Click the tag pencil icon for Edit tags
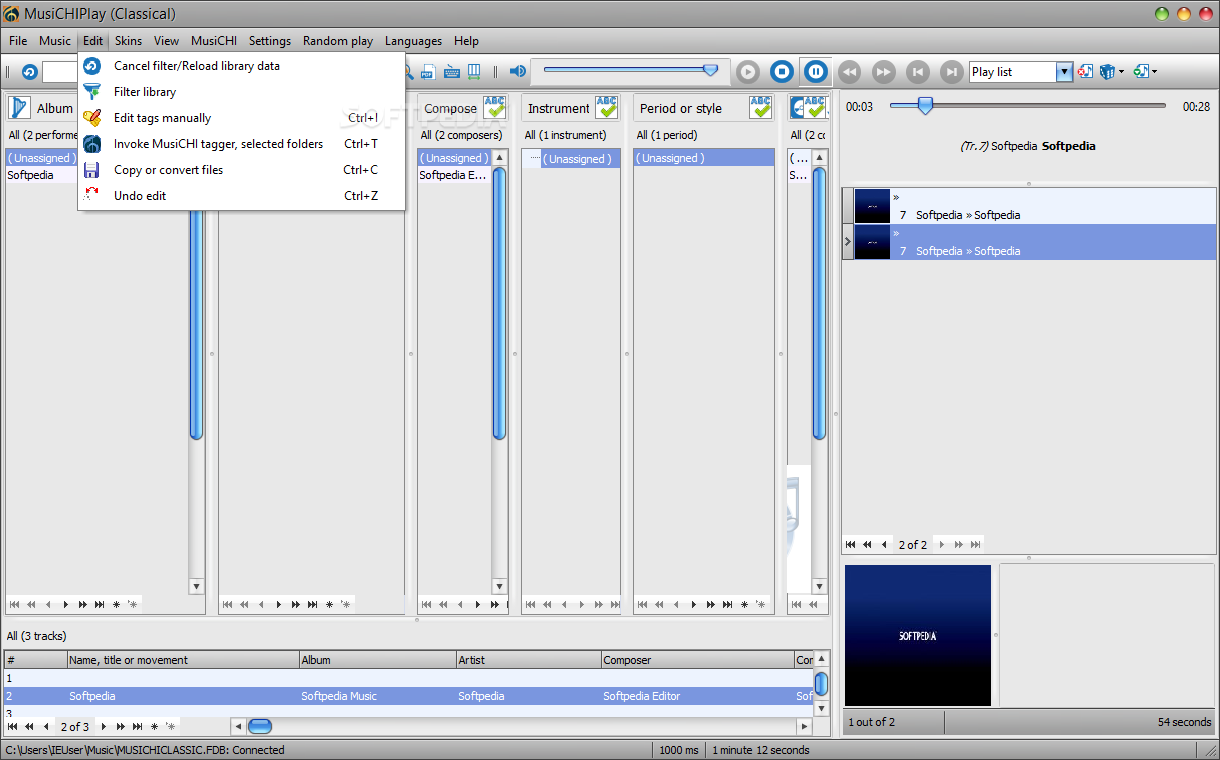Screen dimensions: 1220x760 click(92, 118)
